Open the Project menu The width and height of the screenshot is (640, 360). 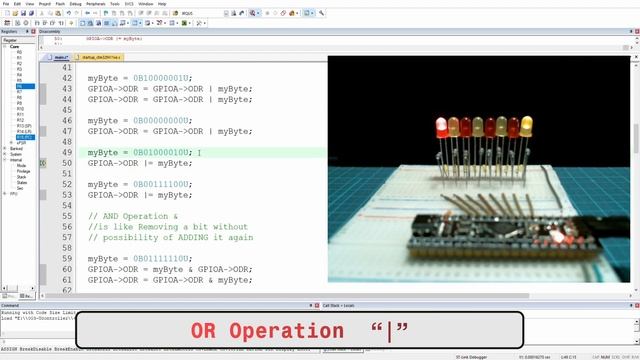[44, 4]
